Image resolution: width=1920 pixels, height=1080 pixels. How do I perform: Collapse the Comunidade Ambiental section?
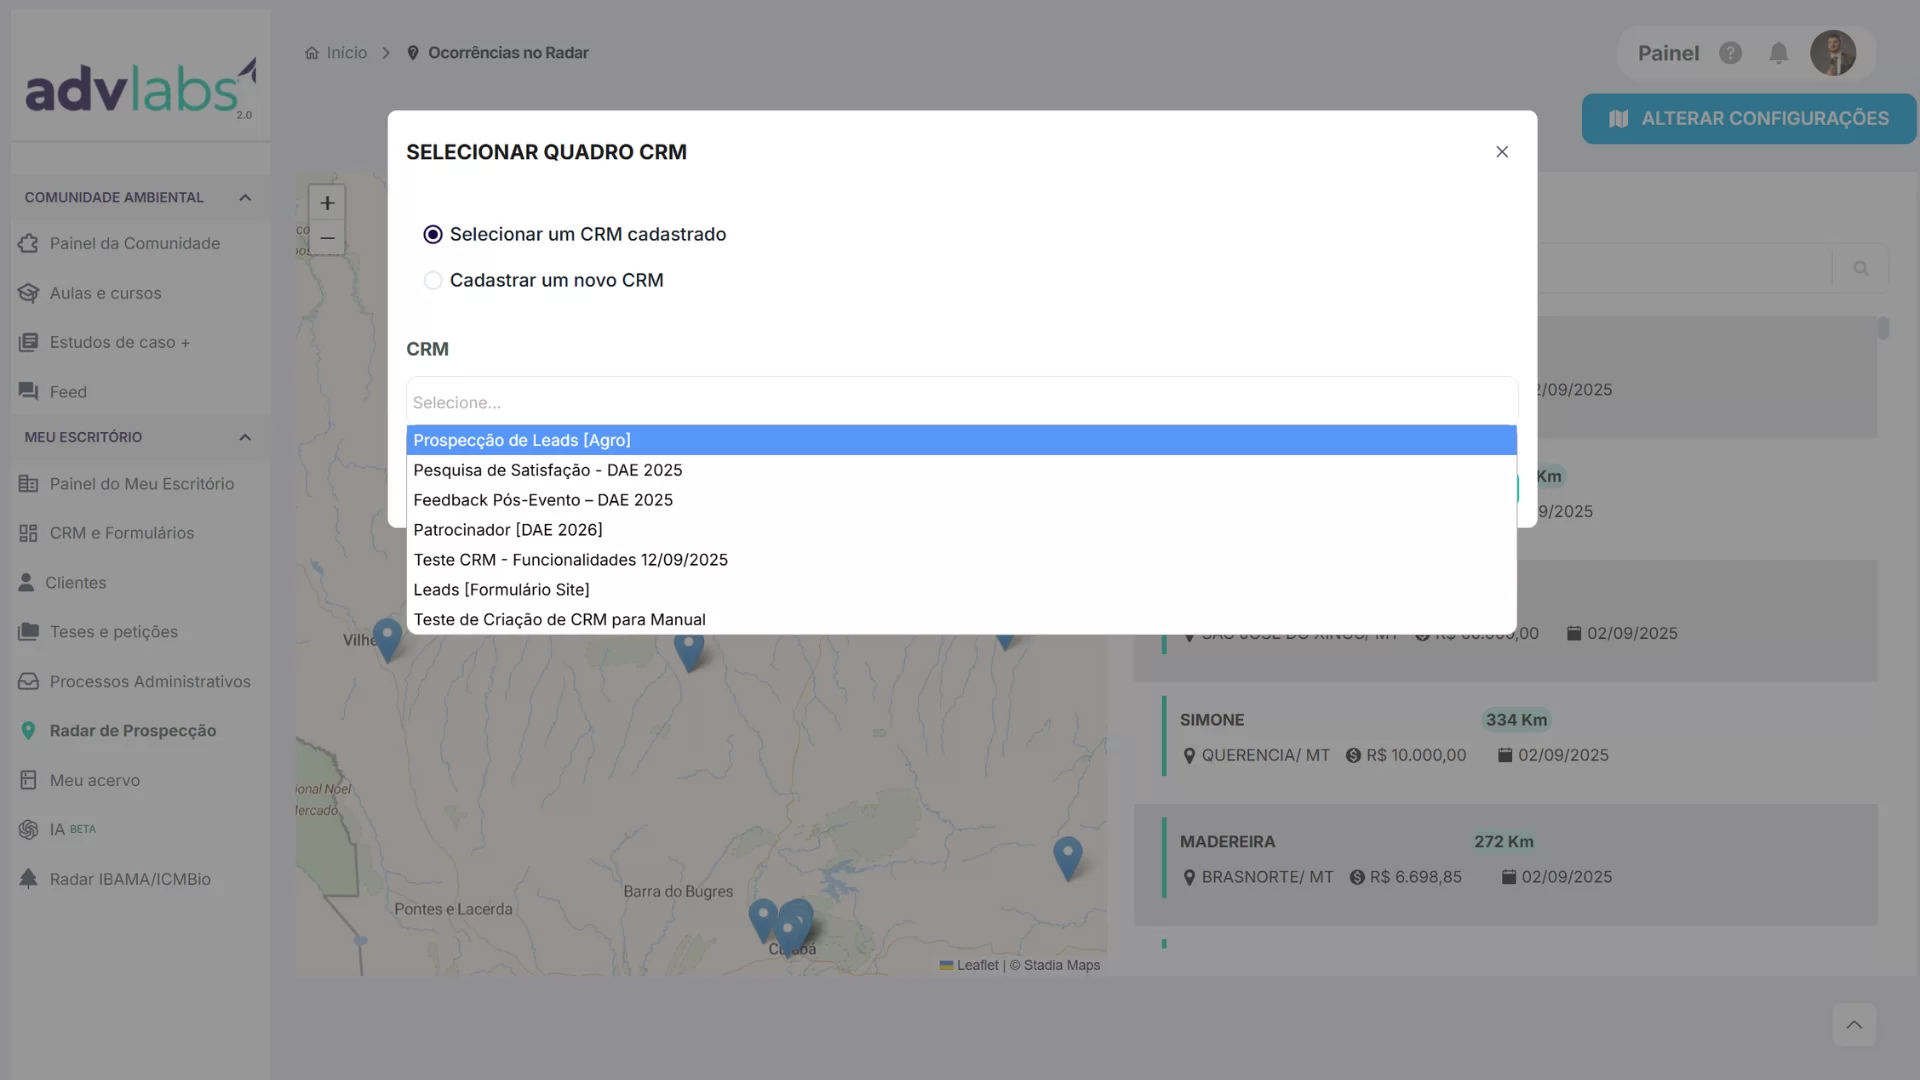click(x=245, y=197)
